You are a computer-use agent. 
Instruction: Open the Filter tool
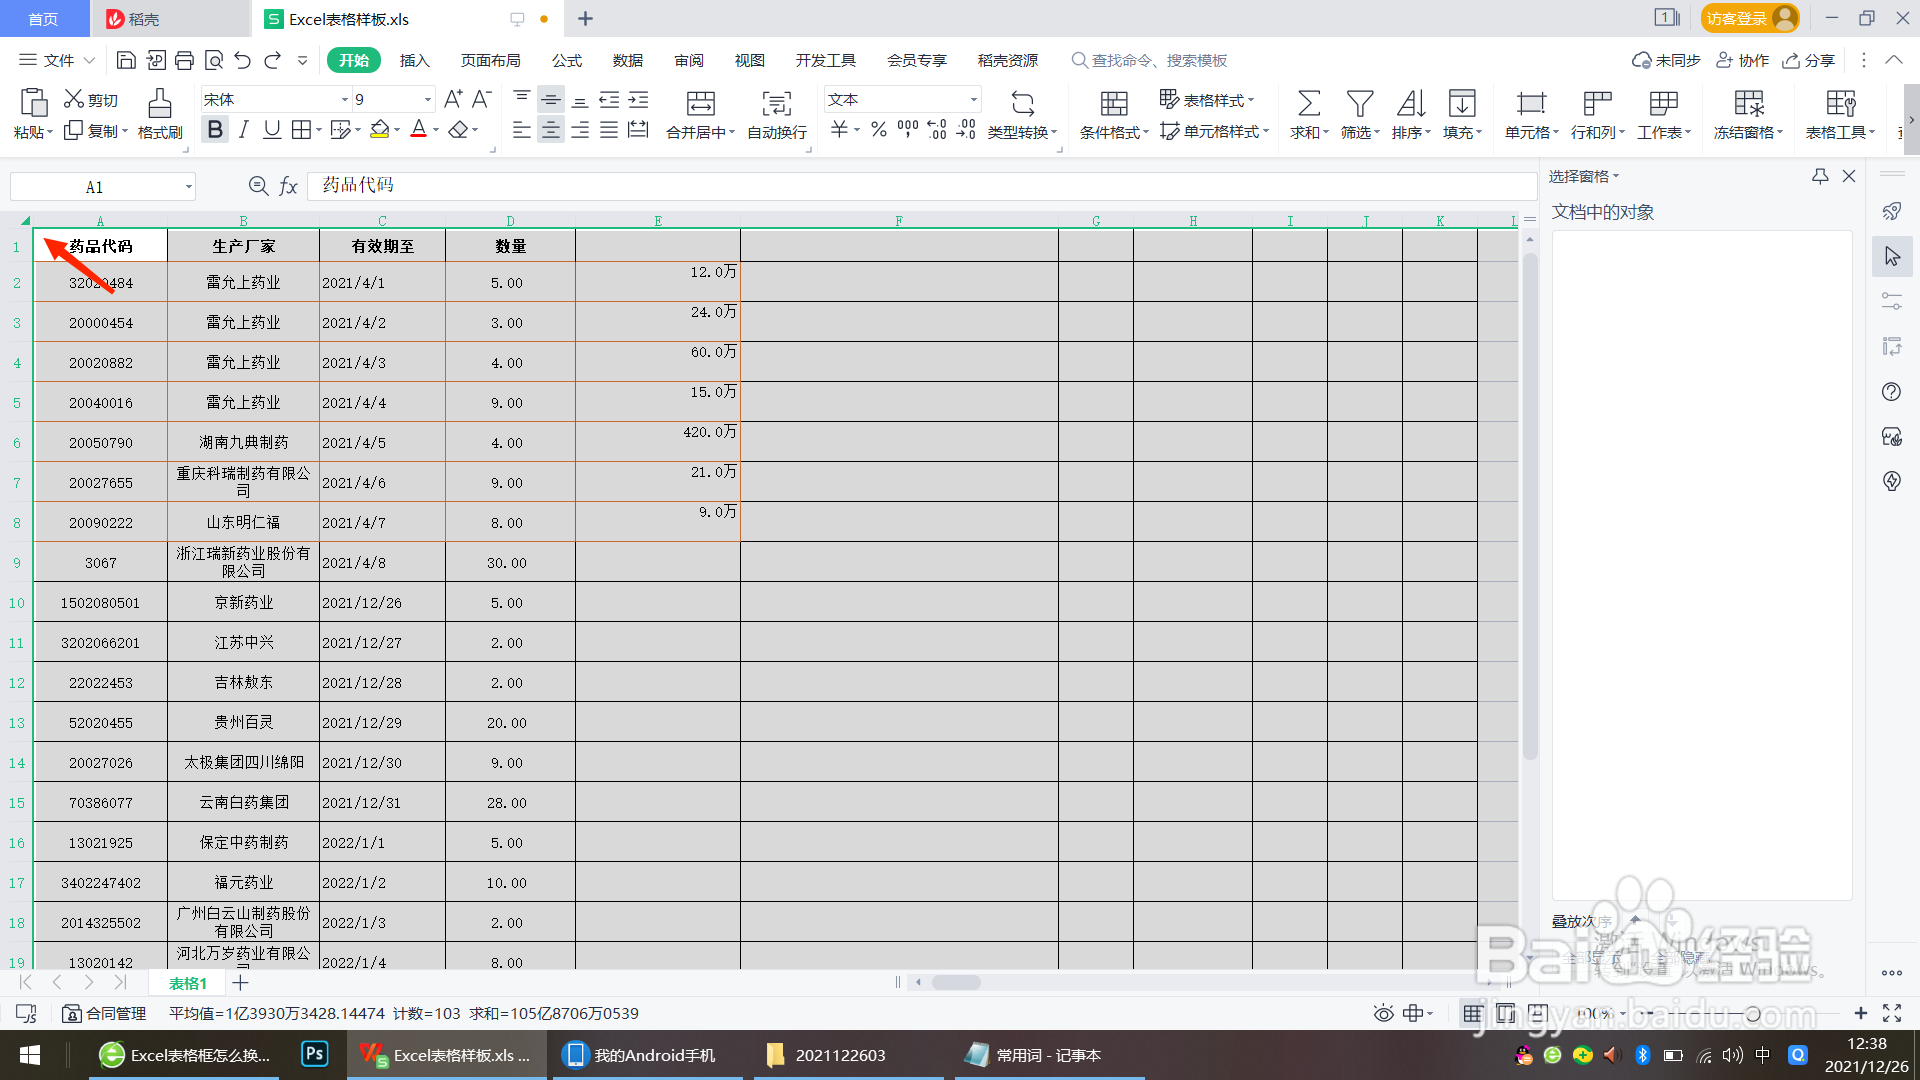point(1359,103)
